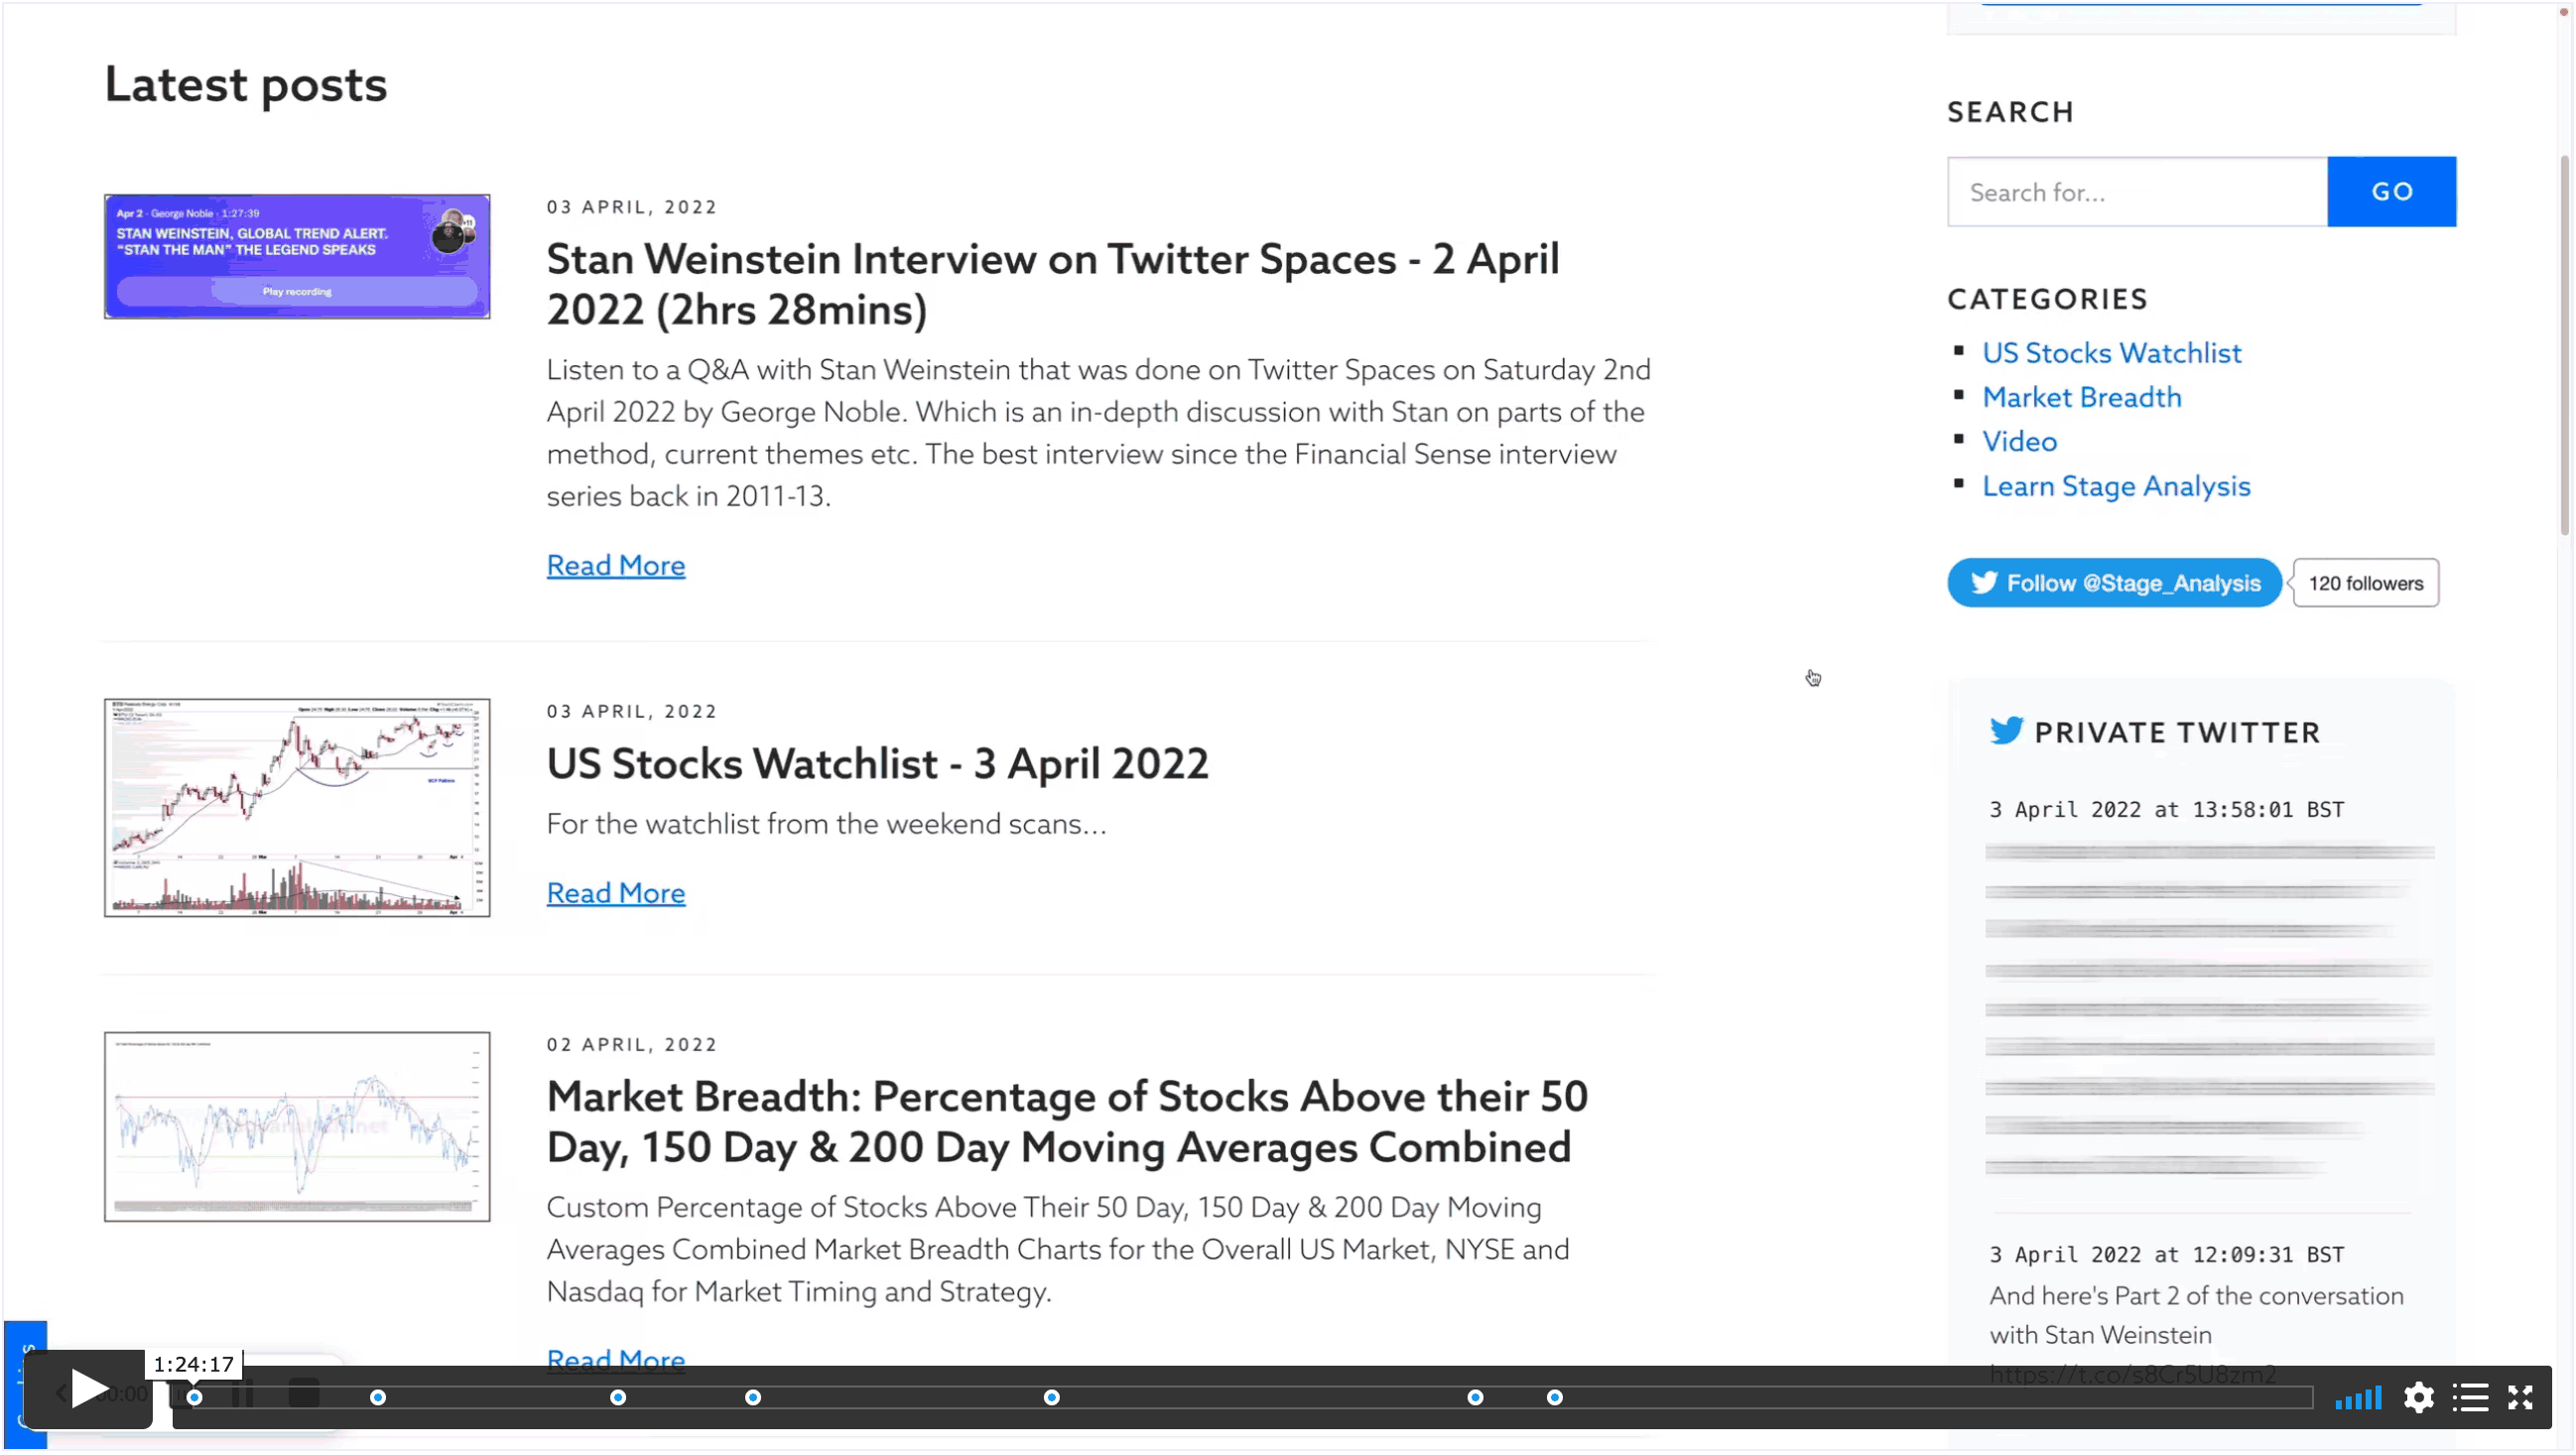Click the GO search button
This screenshot has height=1455, width=2576.
tap(2391, 192)
